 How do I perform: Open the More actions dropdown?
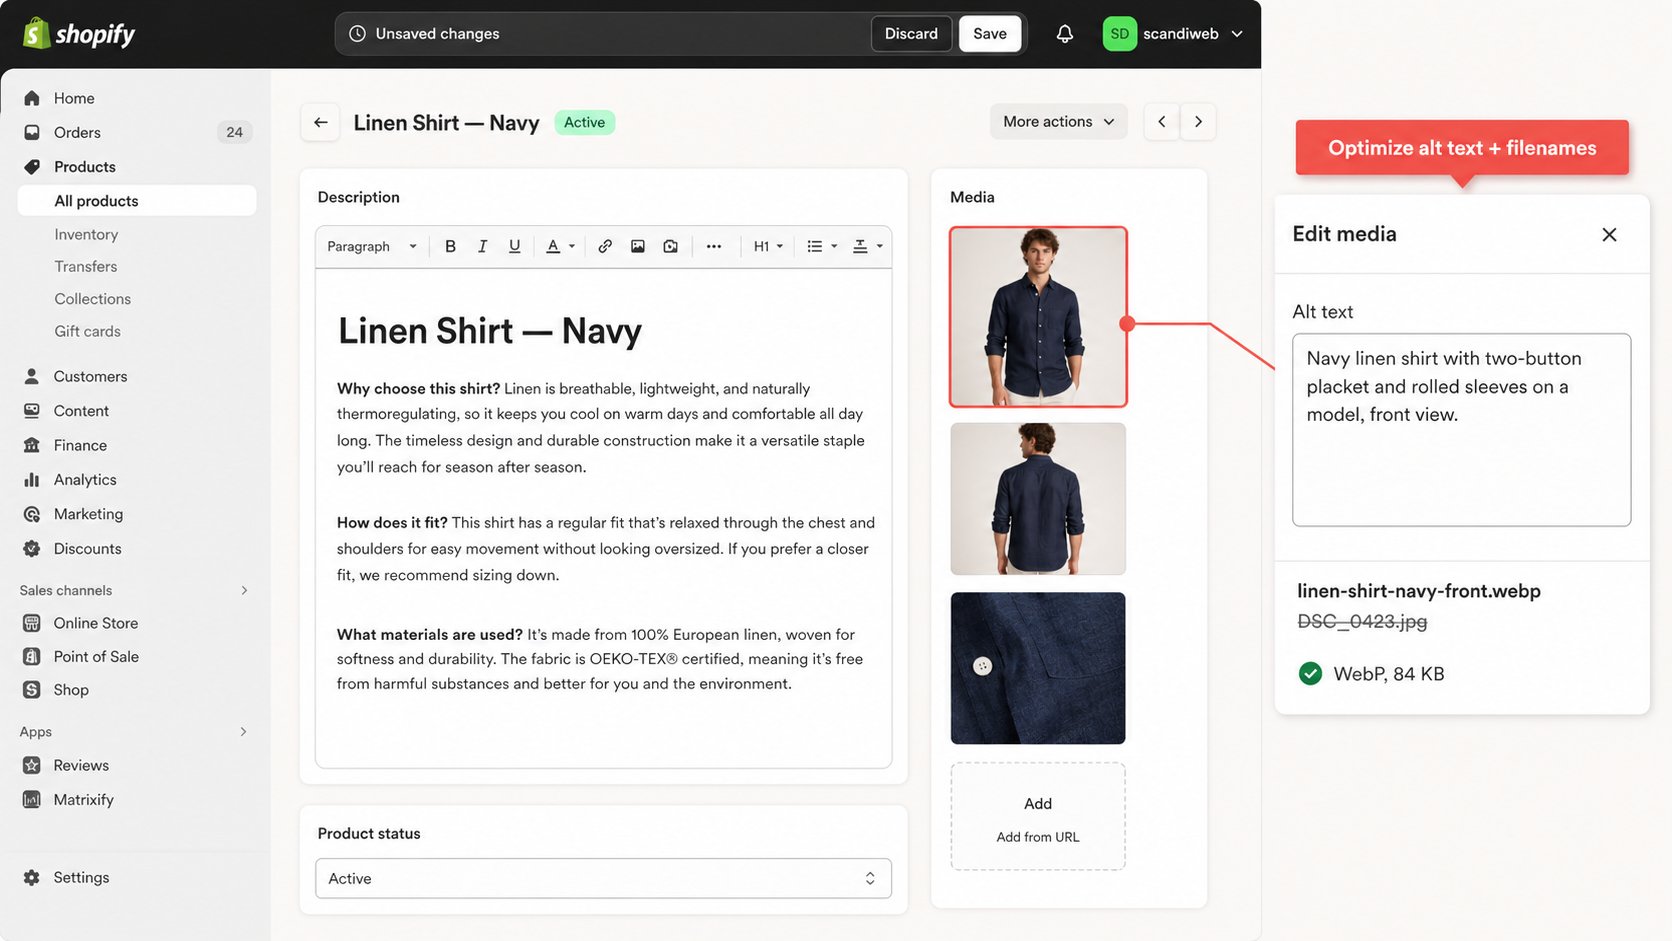(1057, 121)
